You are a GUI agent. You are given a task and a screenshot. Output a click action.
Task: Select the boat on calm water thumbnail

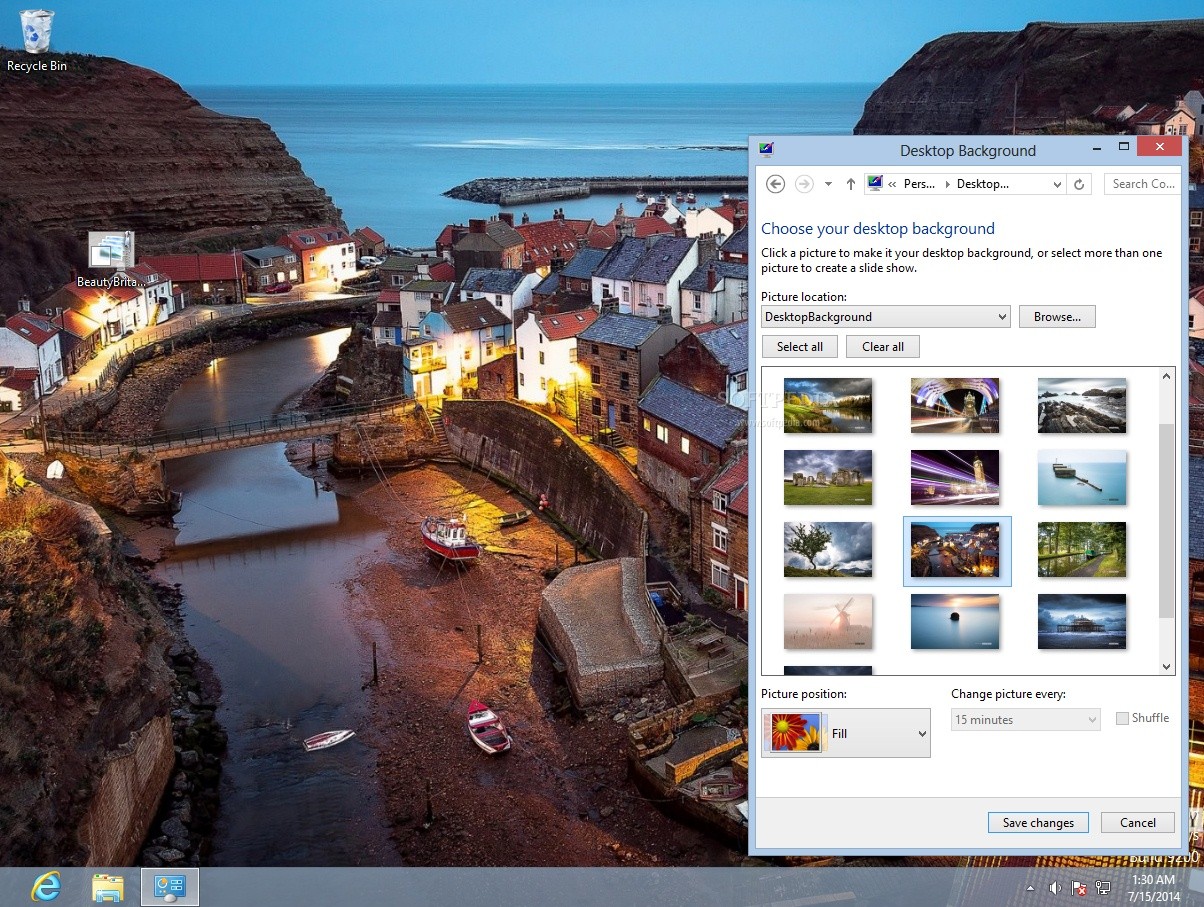point(1082,477)
